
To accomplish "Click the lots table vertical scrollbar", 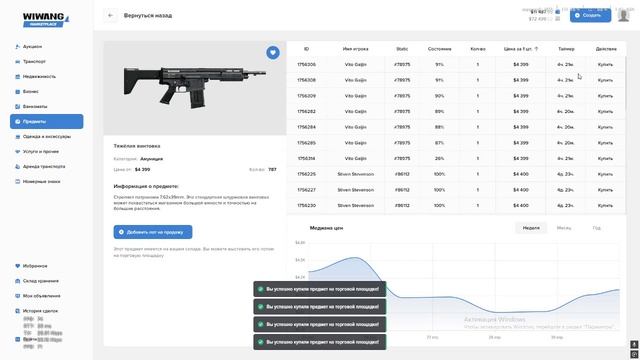I will tap(625, 84).
